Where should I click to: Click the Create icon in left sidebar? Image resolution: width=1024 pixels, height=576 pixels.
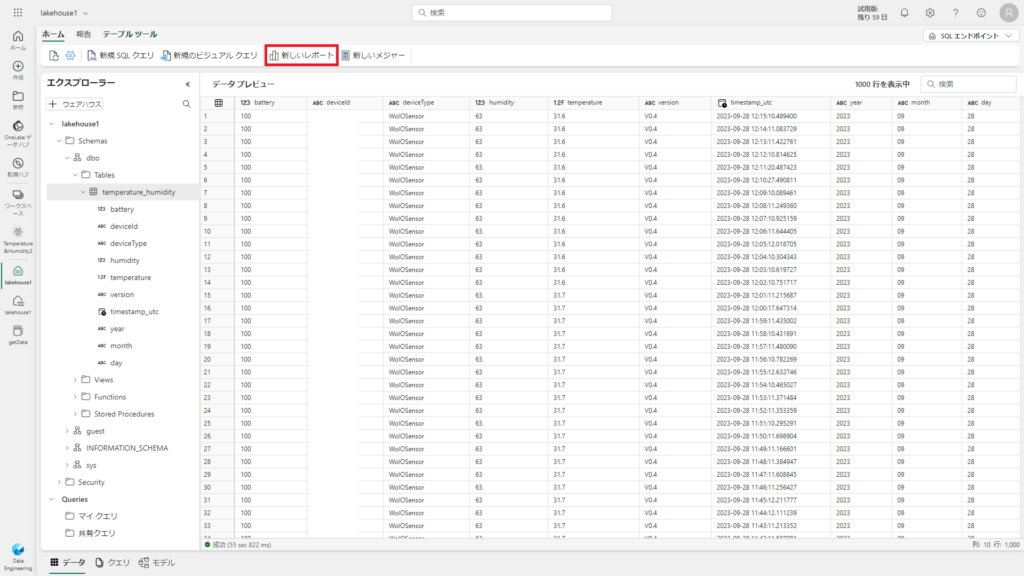tap(18, 70)
